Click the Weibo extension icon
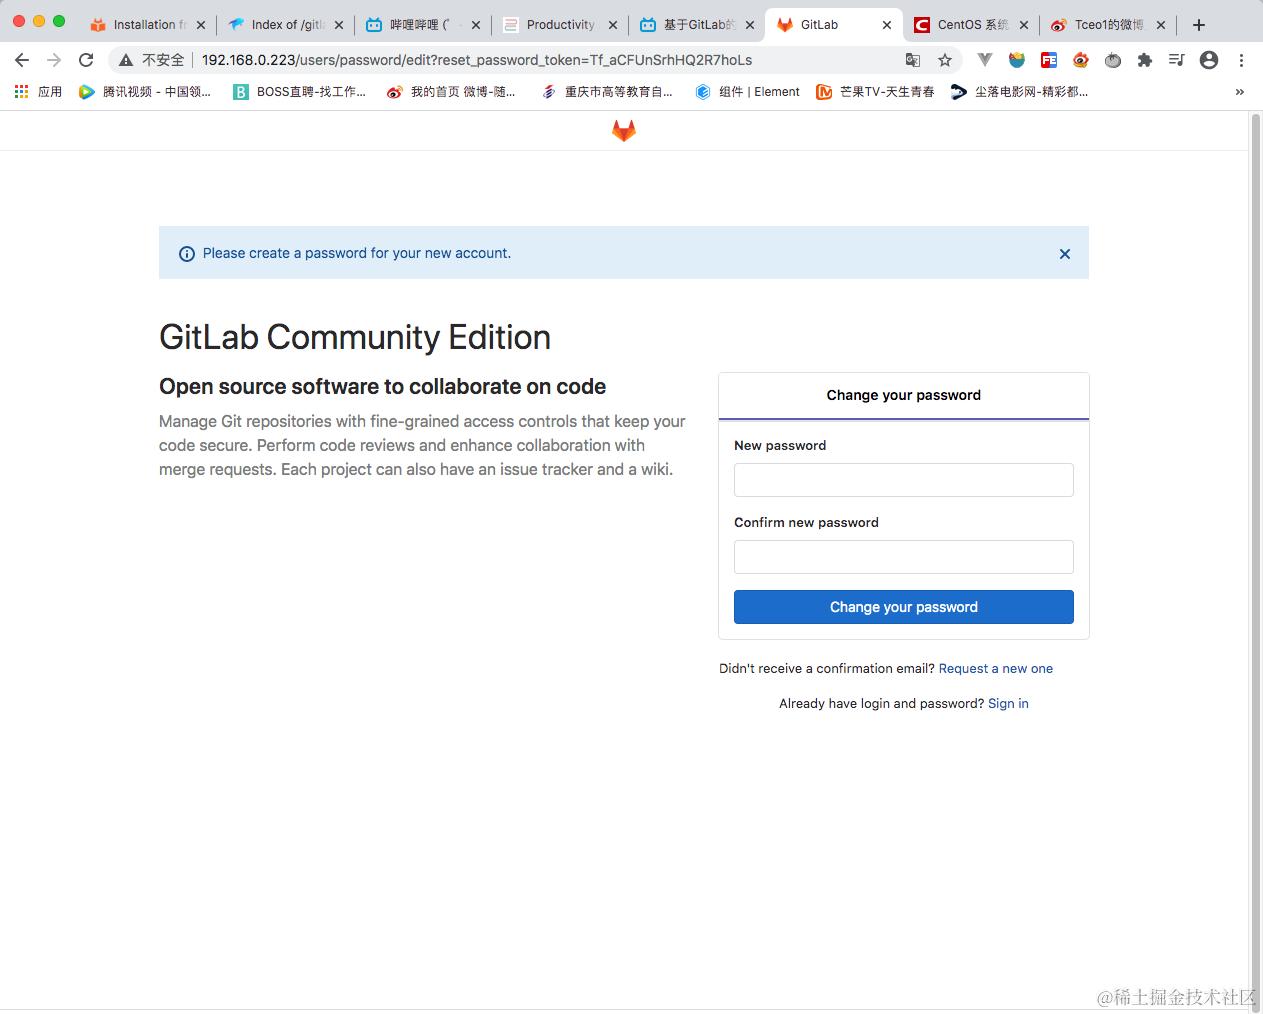 pyautogui.click(x=1081, y=60)
